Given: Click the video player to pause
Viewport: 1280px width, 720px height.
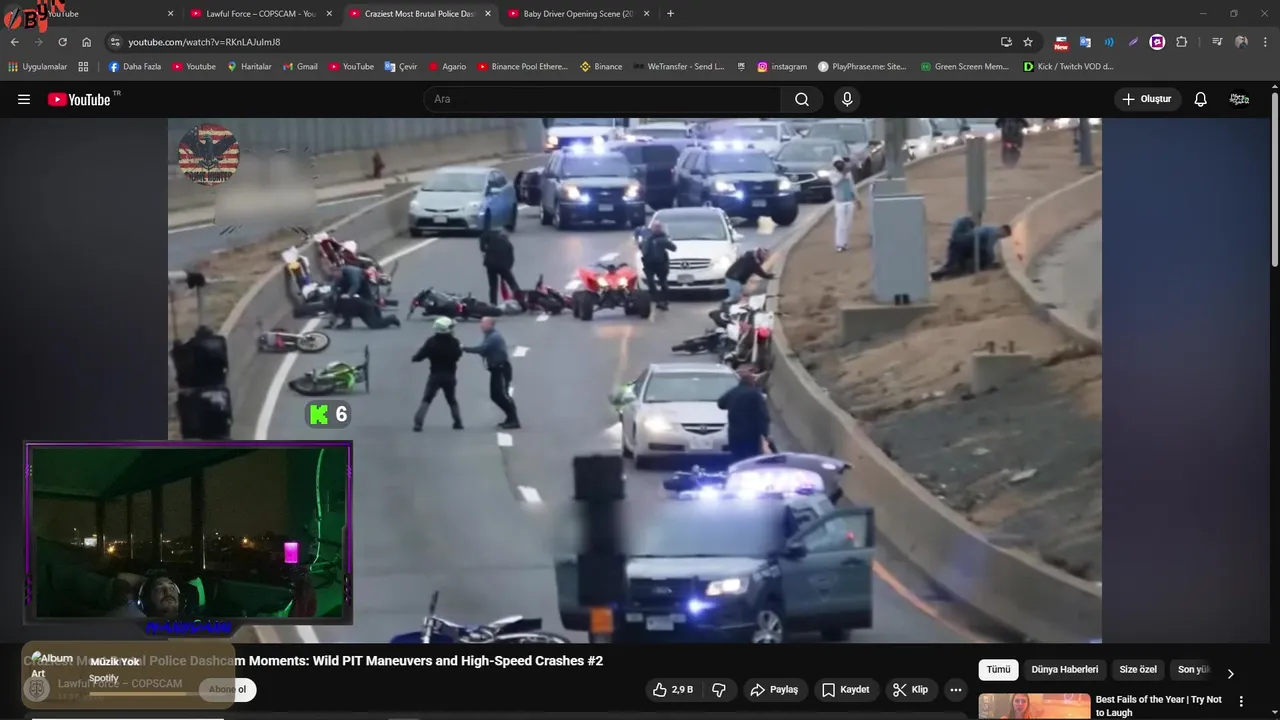Looking at the screenshot, I should tap(635, 380).
